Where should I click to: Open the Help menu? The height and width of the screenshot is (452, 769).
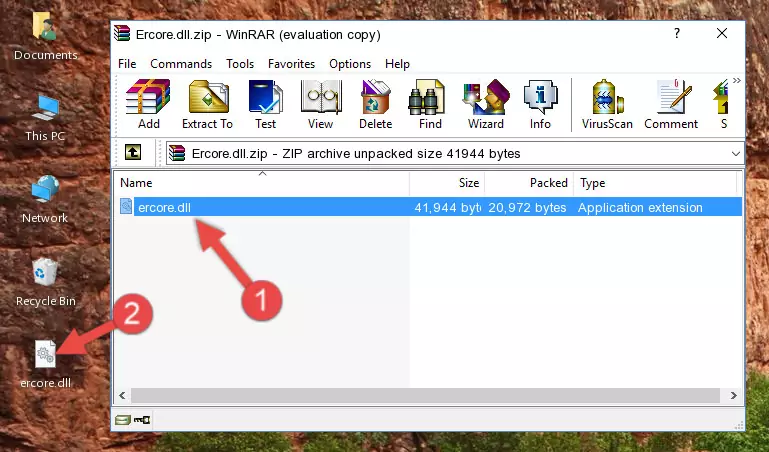pos(397,64)
